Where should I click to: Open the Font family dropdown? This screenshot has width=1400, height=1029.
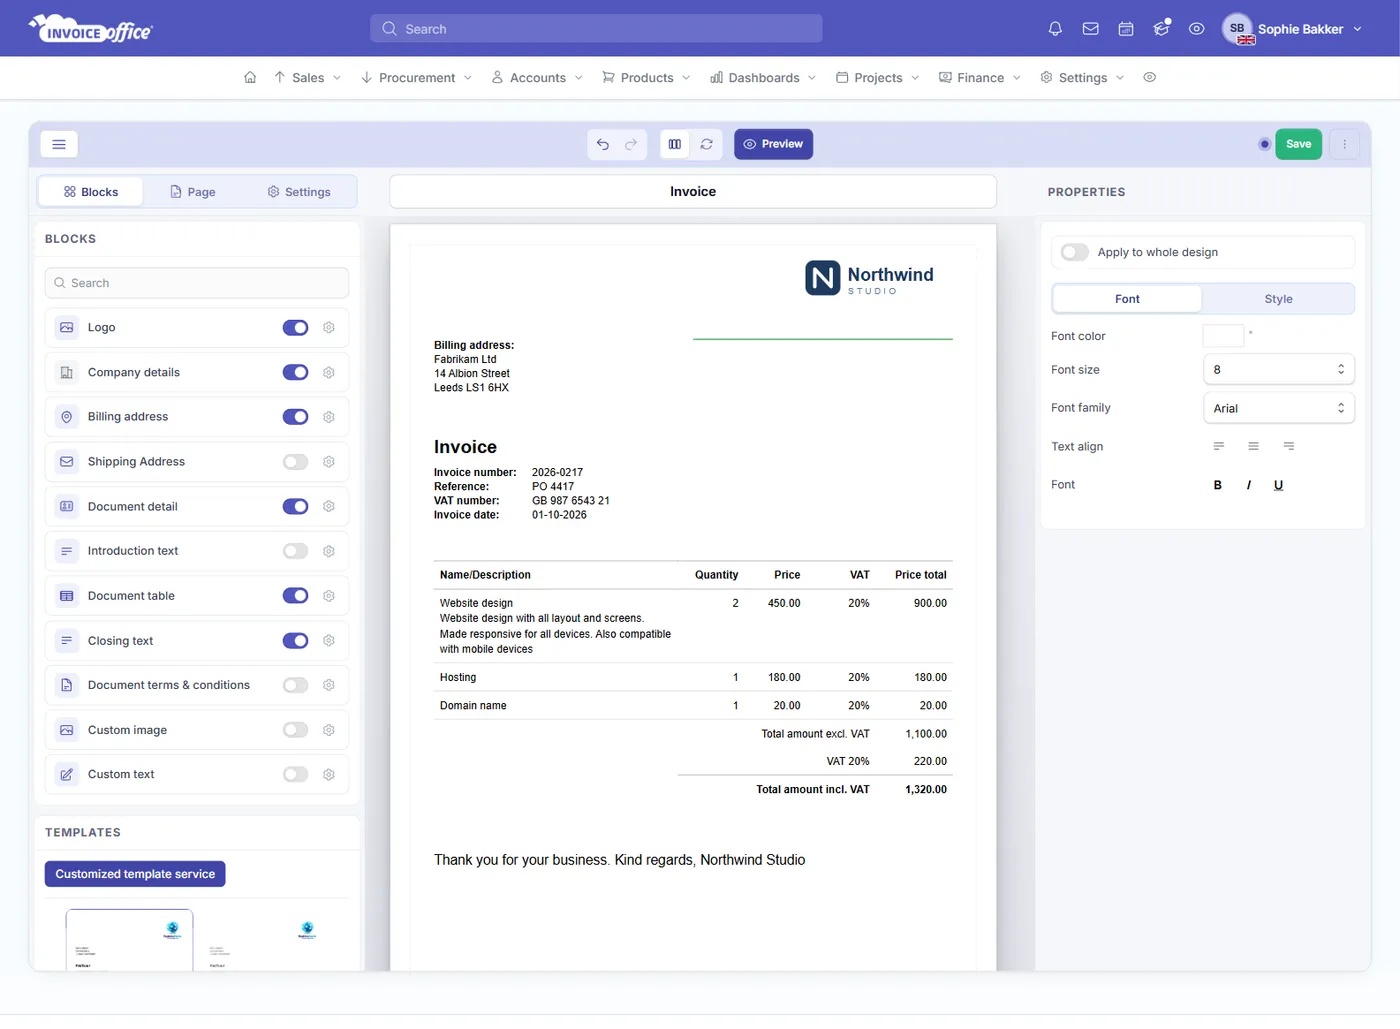pyautogui.click(x=1279, y=408)
